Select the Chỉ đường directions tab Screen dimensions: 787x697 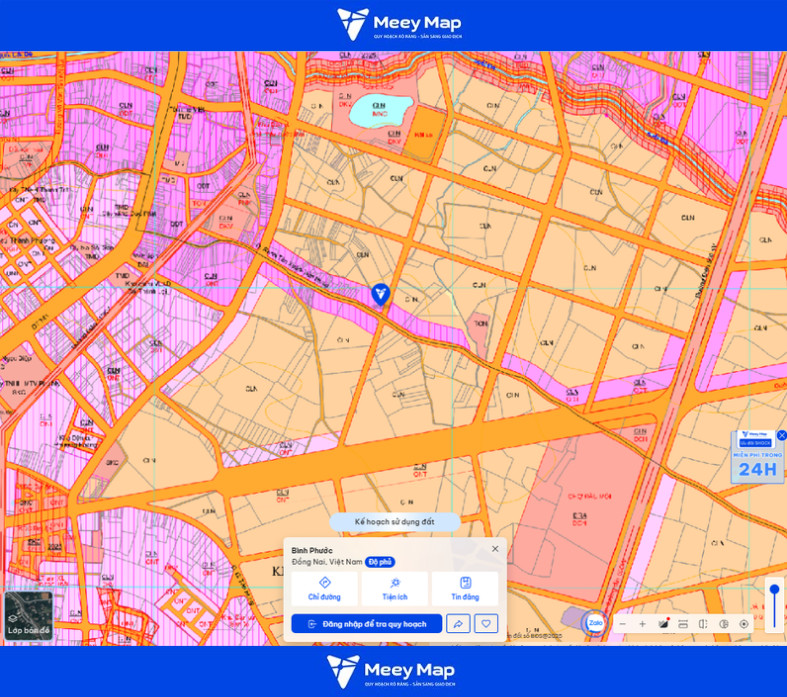pyautogui.click(x=324, y=589)
